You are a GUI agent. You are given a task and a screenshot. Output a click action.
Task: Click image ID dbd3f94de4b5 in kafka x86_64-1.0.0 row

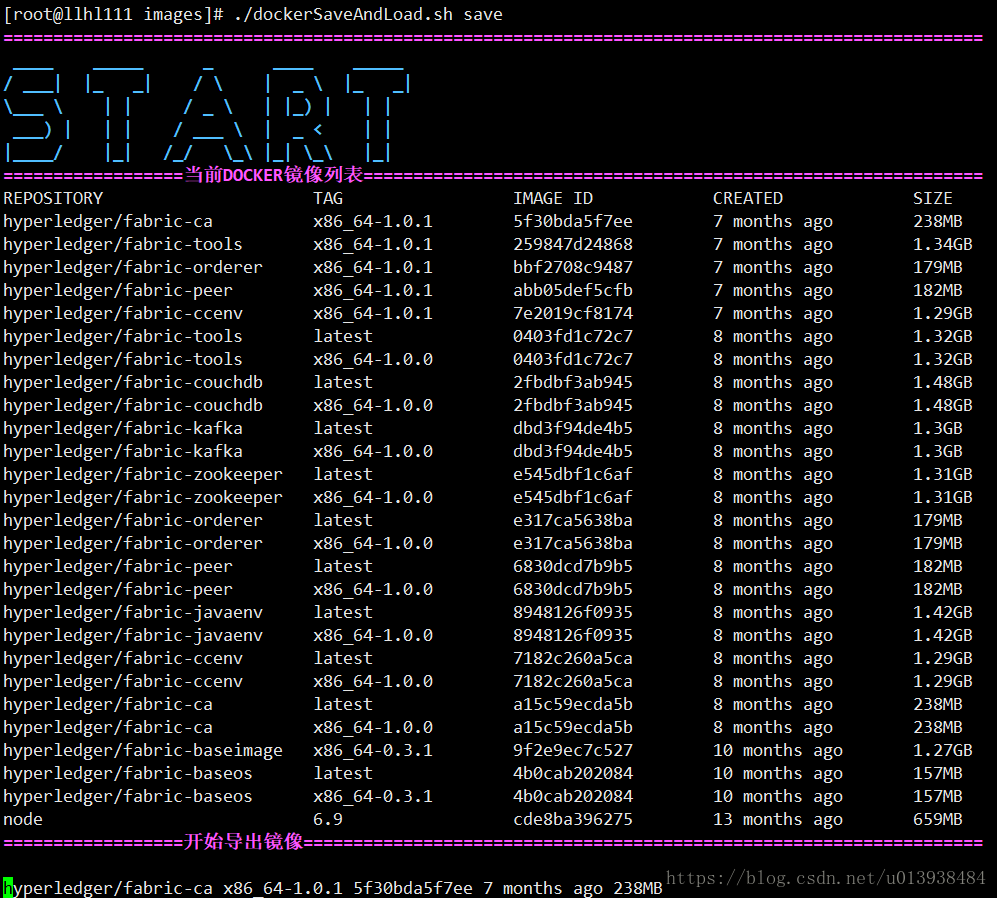[x=572, y=451]
